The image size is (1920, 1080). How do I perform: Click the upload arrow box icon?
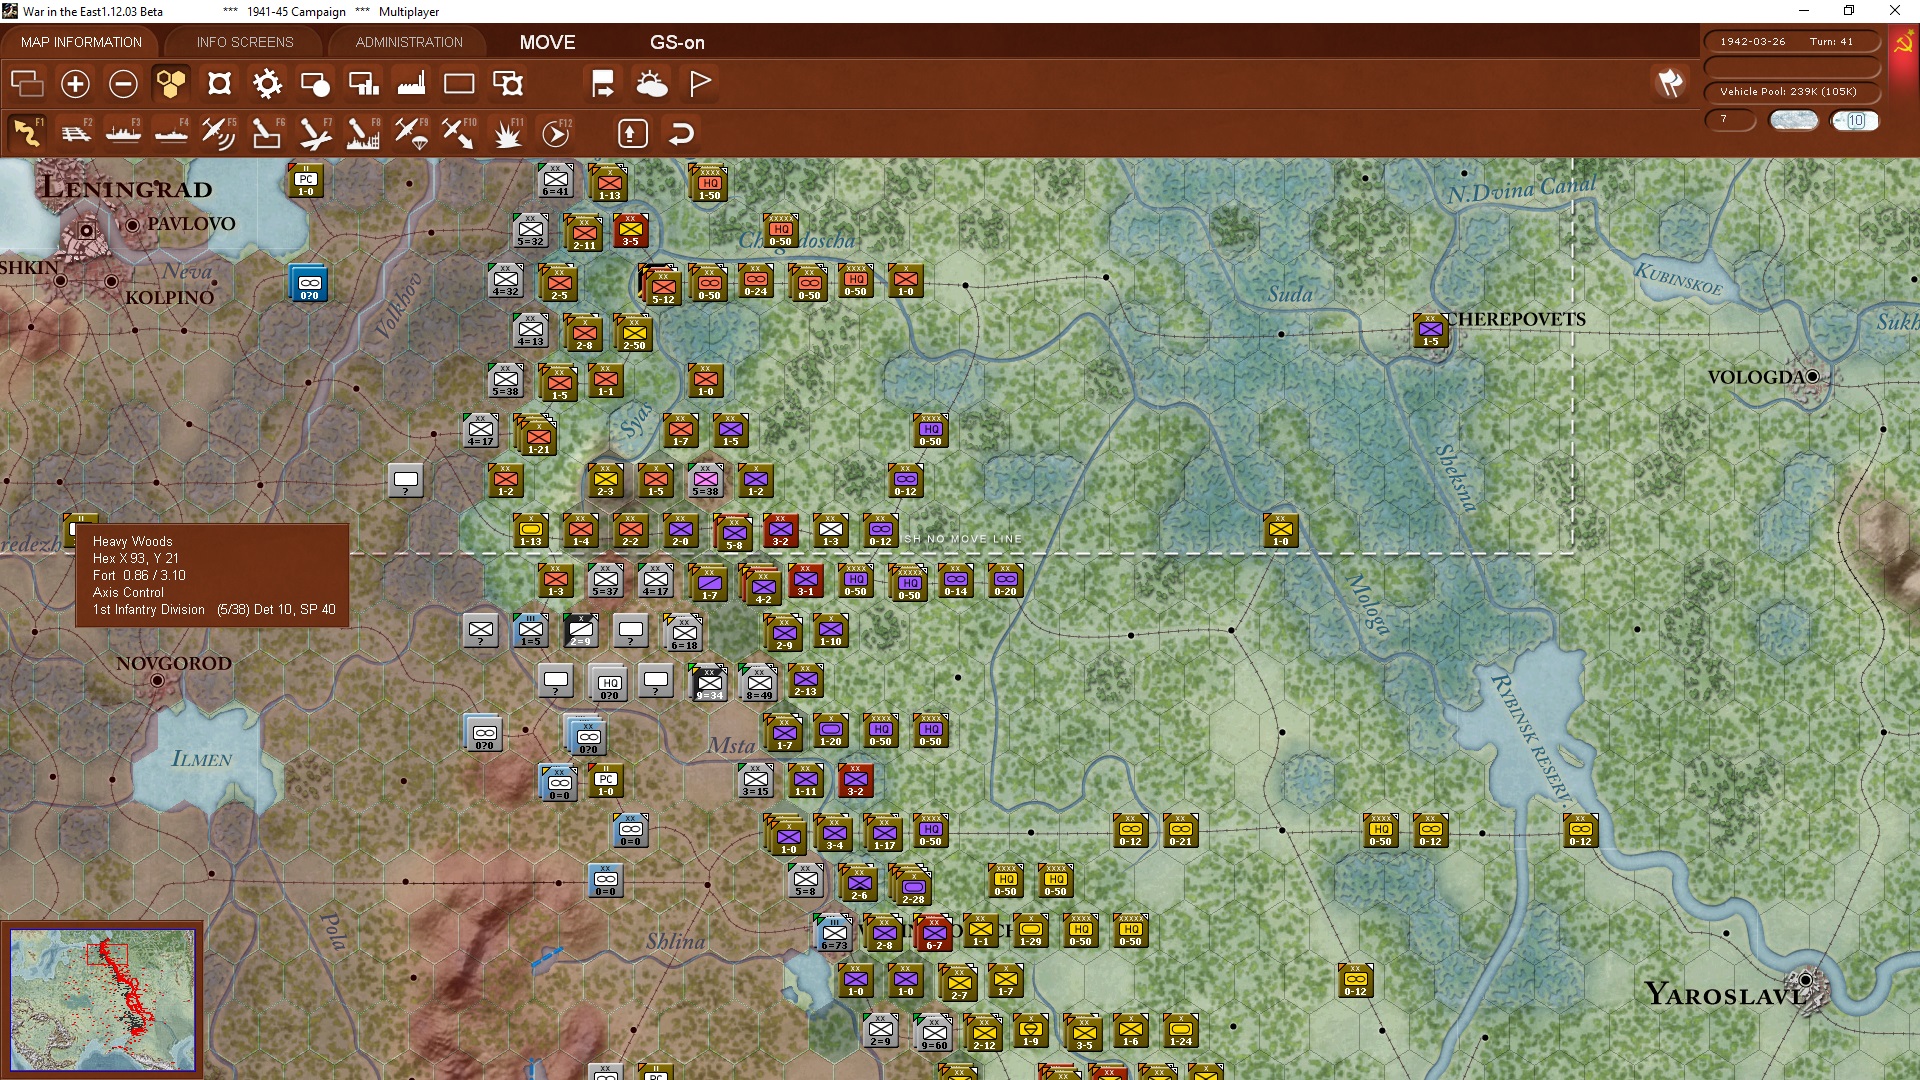pos(633,133)
